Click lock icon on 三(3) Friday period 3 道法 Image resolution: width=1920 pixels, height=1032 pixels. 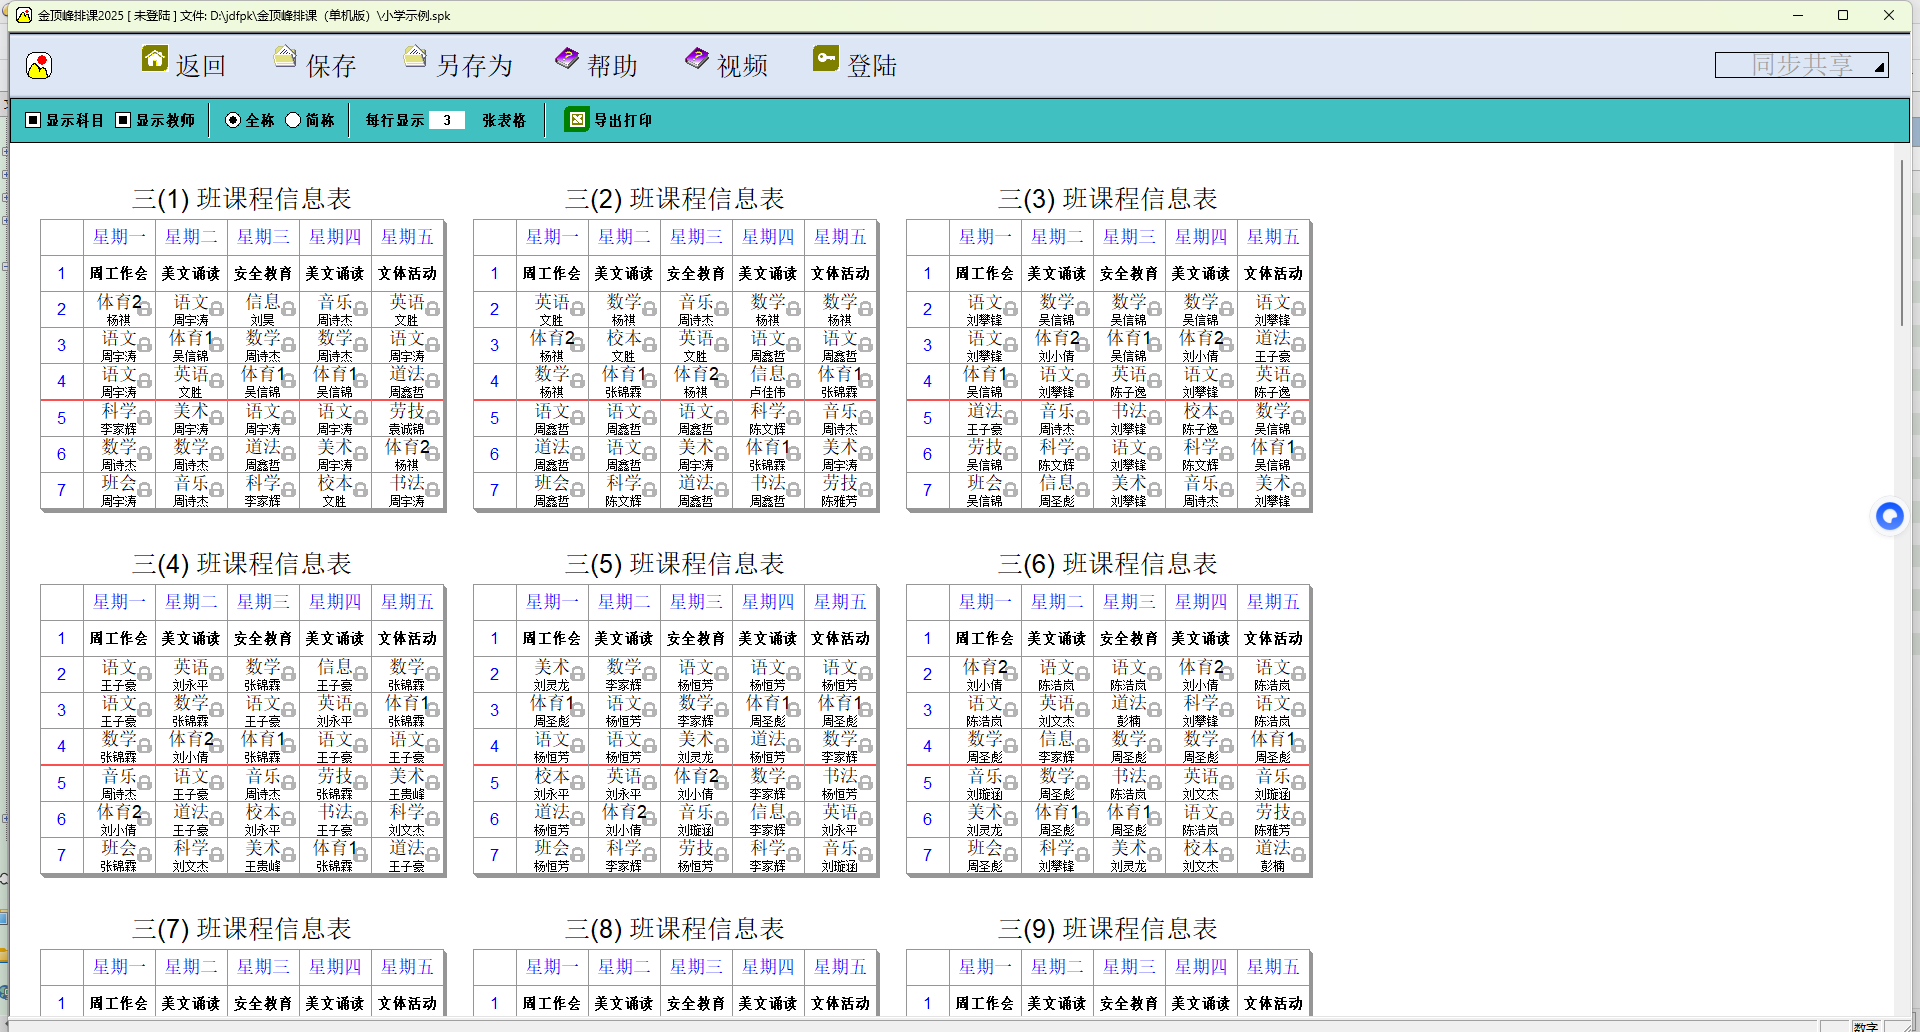[1299, 345]
